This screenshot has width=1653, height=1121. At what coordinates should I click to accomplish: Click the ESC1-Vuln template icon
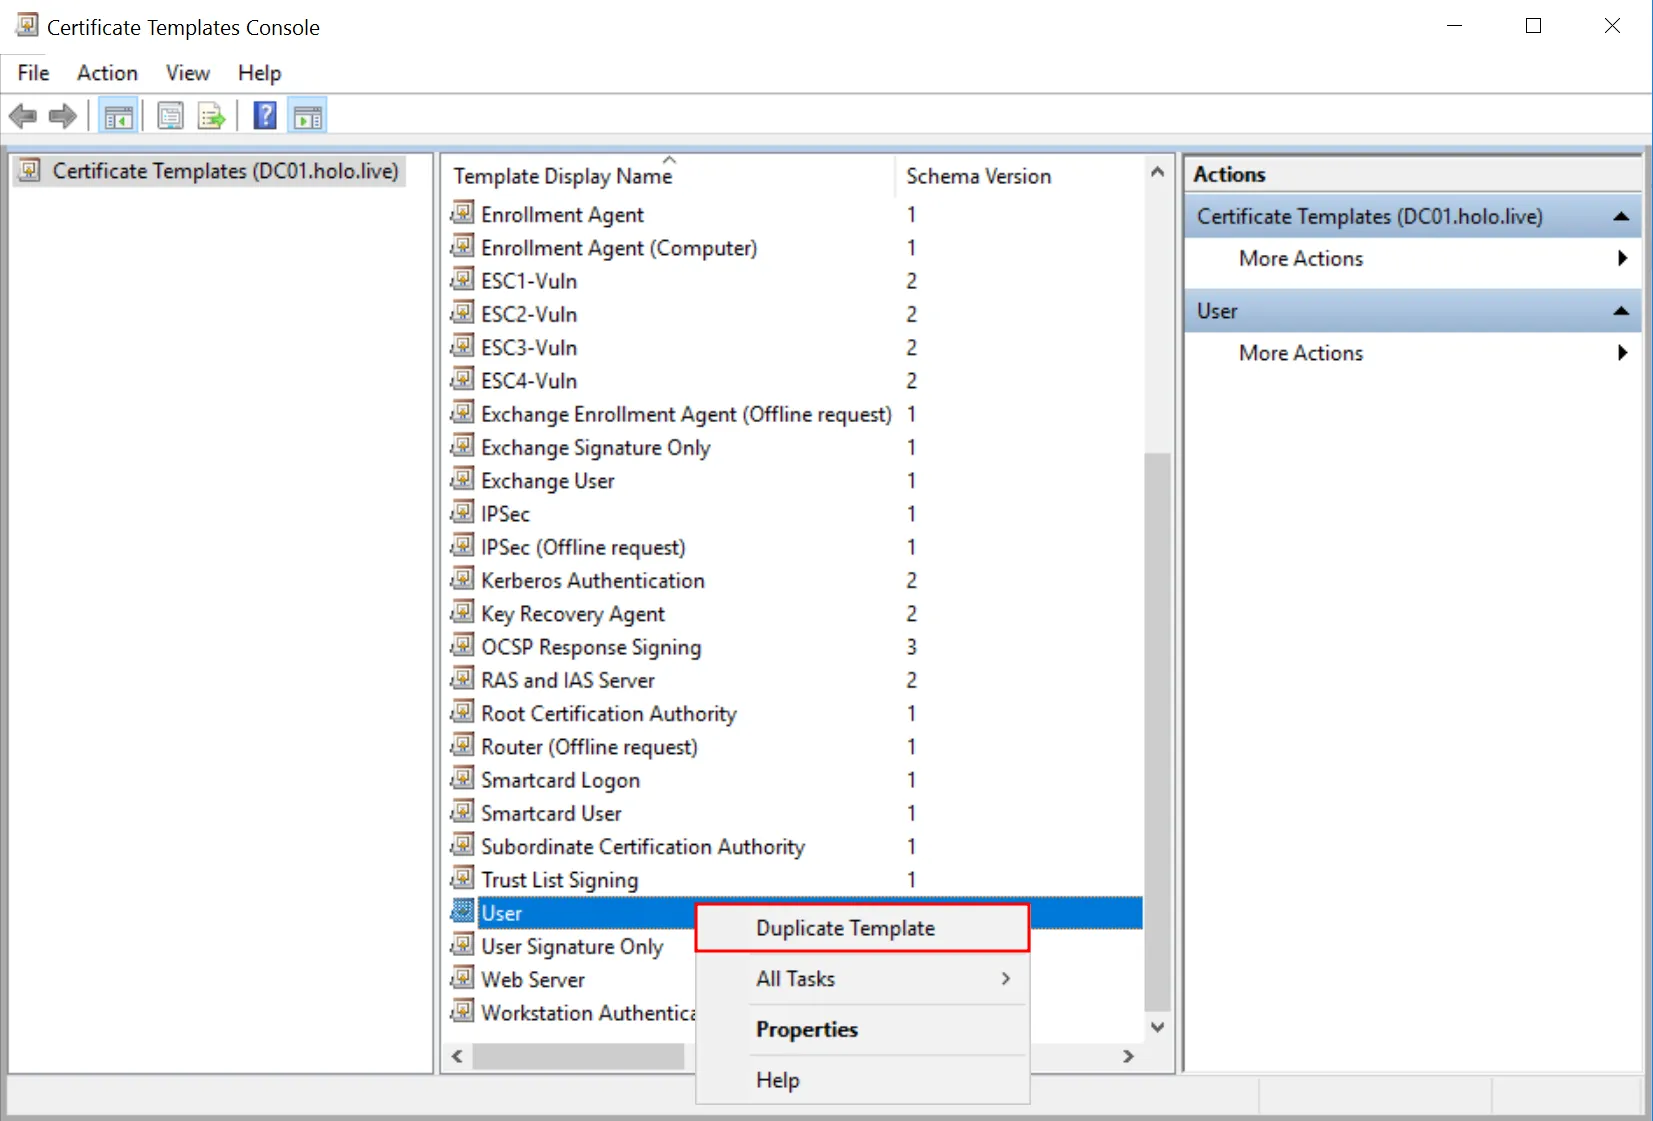point(462,280)
